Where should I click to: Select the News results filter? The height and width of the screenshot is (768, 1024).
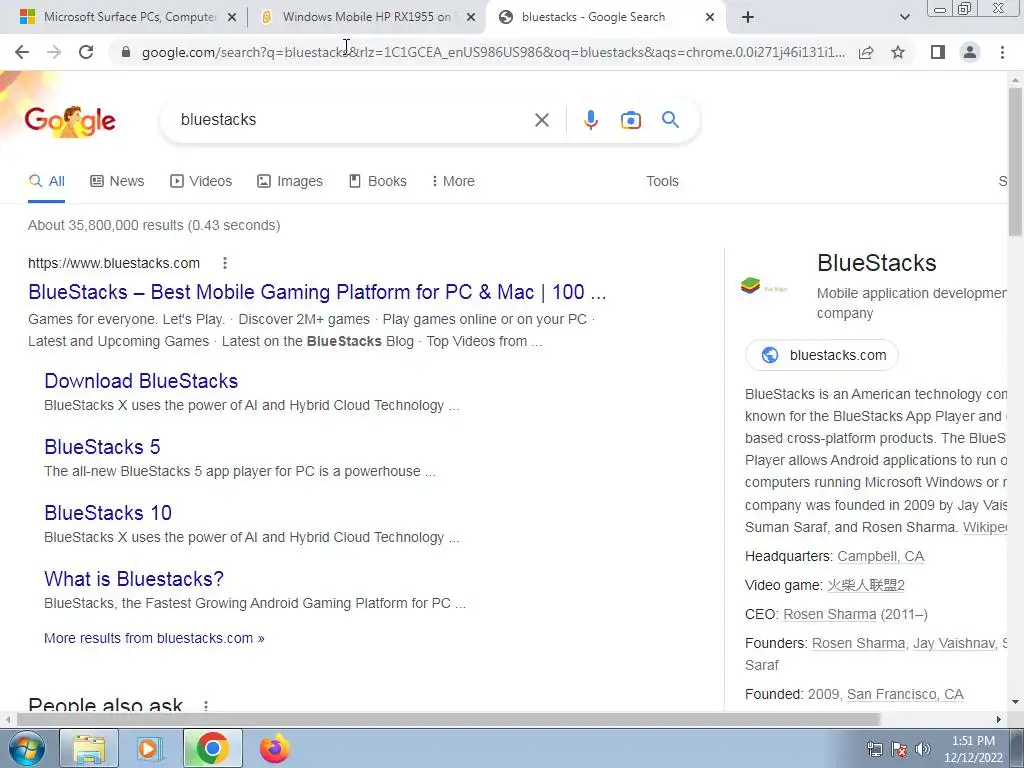tap(117, 182)
